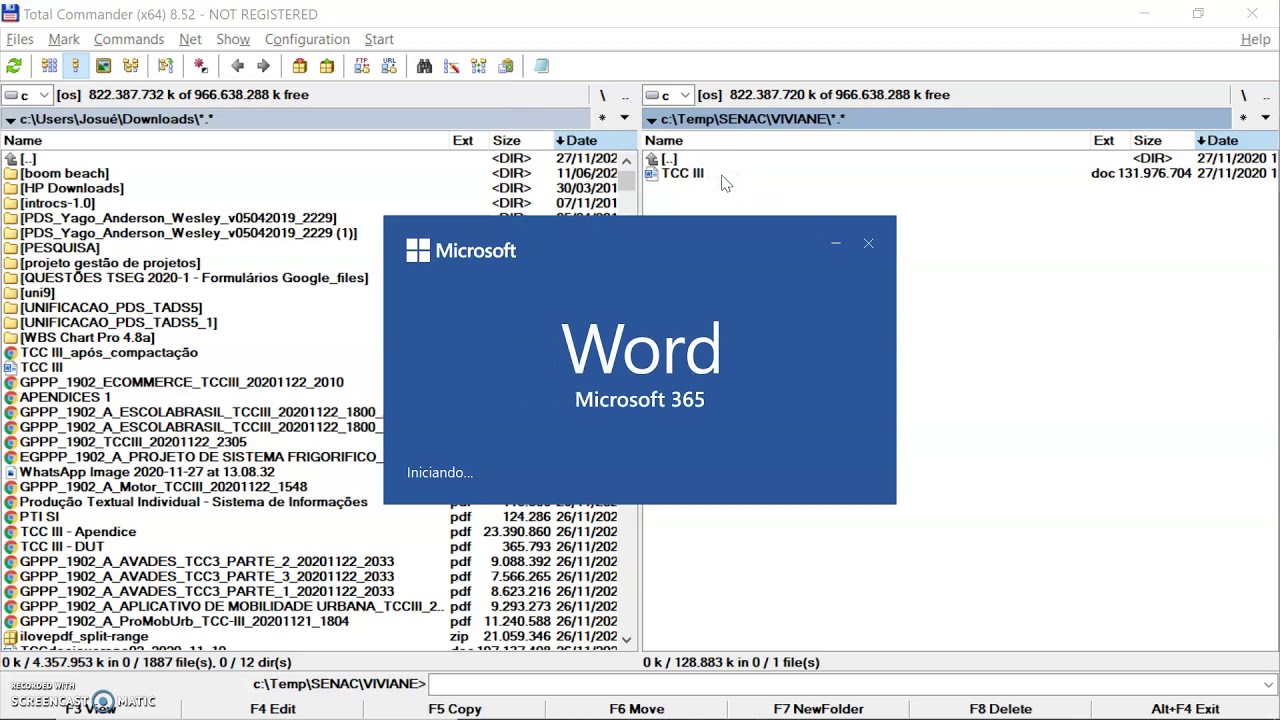The width and height of the screenshot is (1280, 720).
Task: Open the Help menu
Action: (x=1256, y=39)
